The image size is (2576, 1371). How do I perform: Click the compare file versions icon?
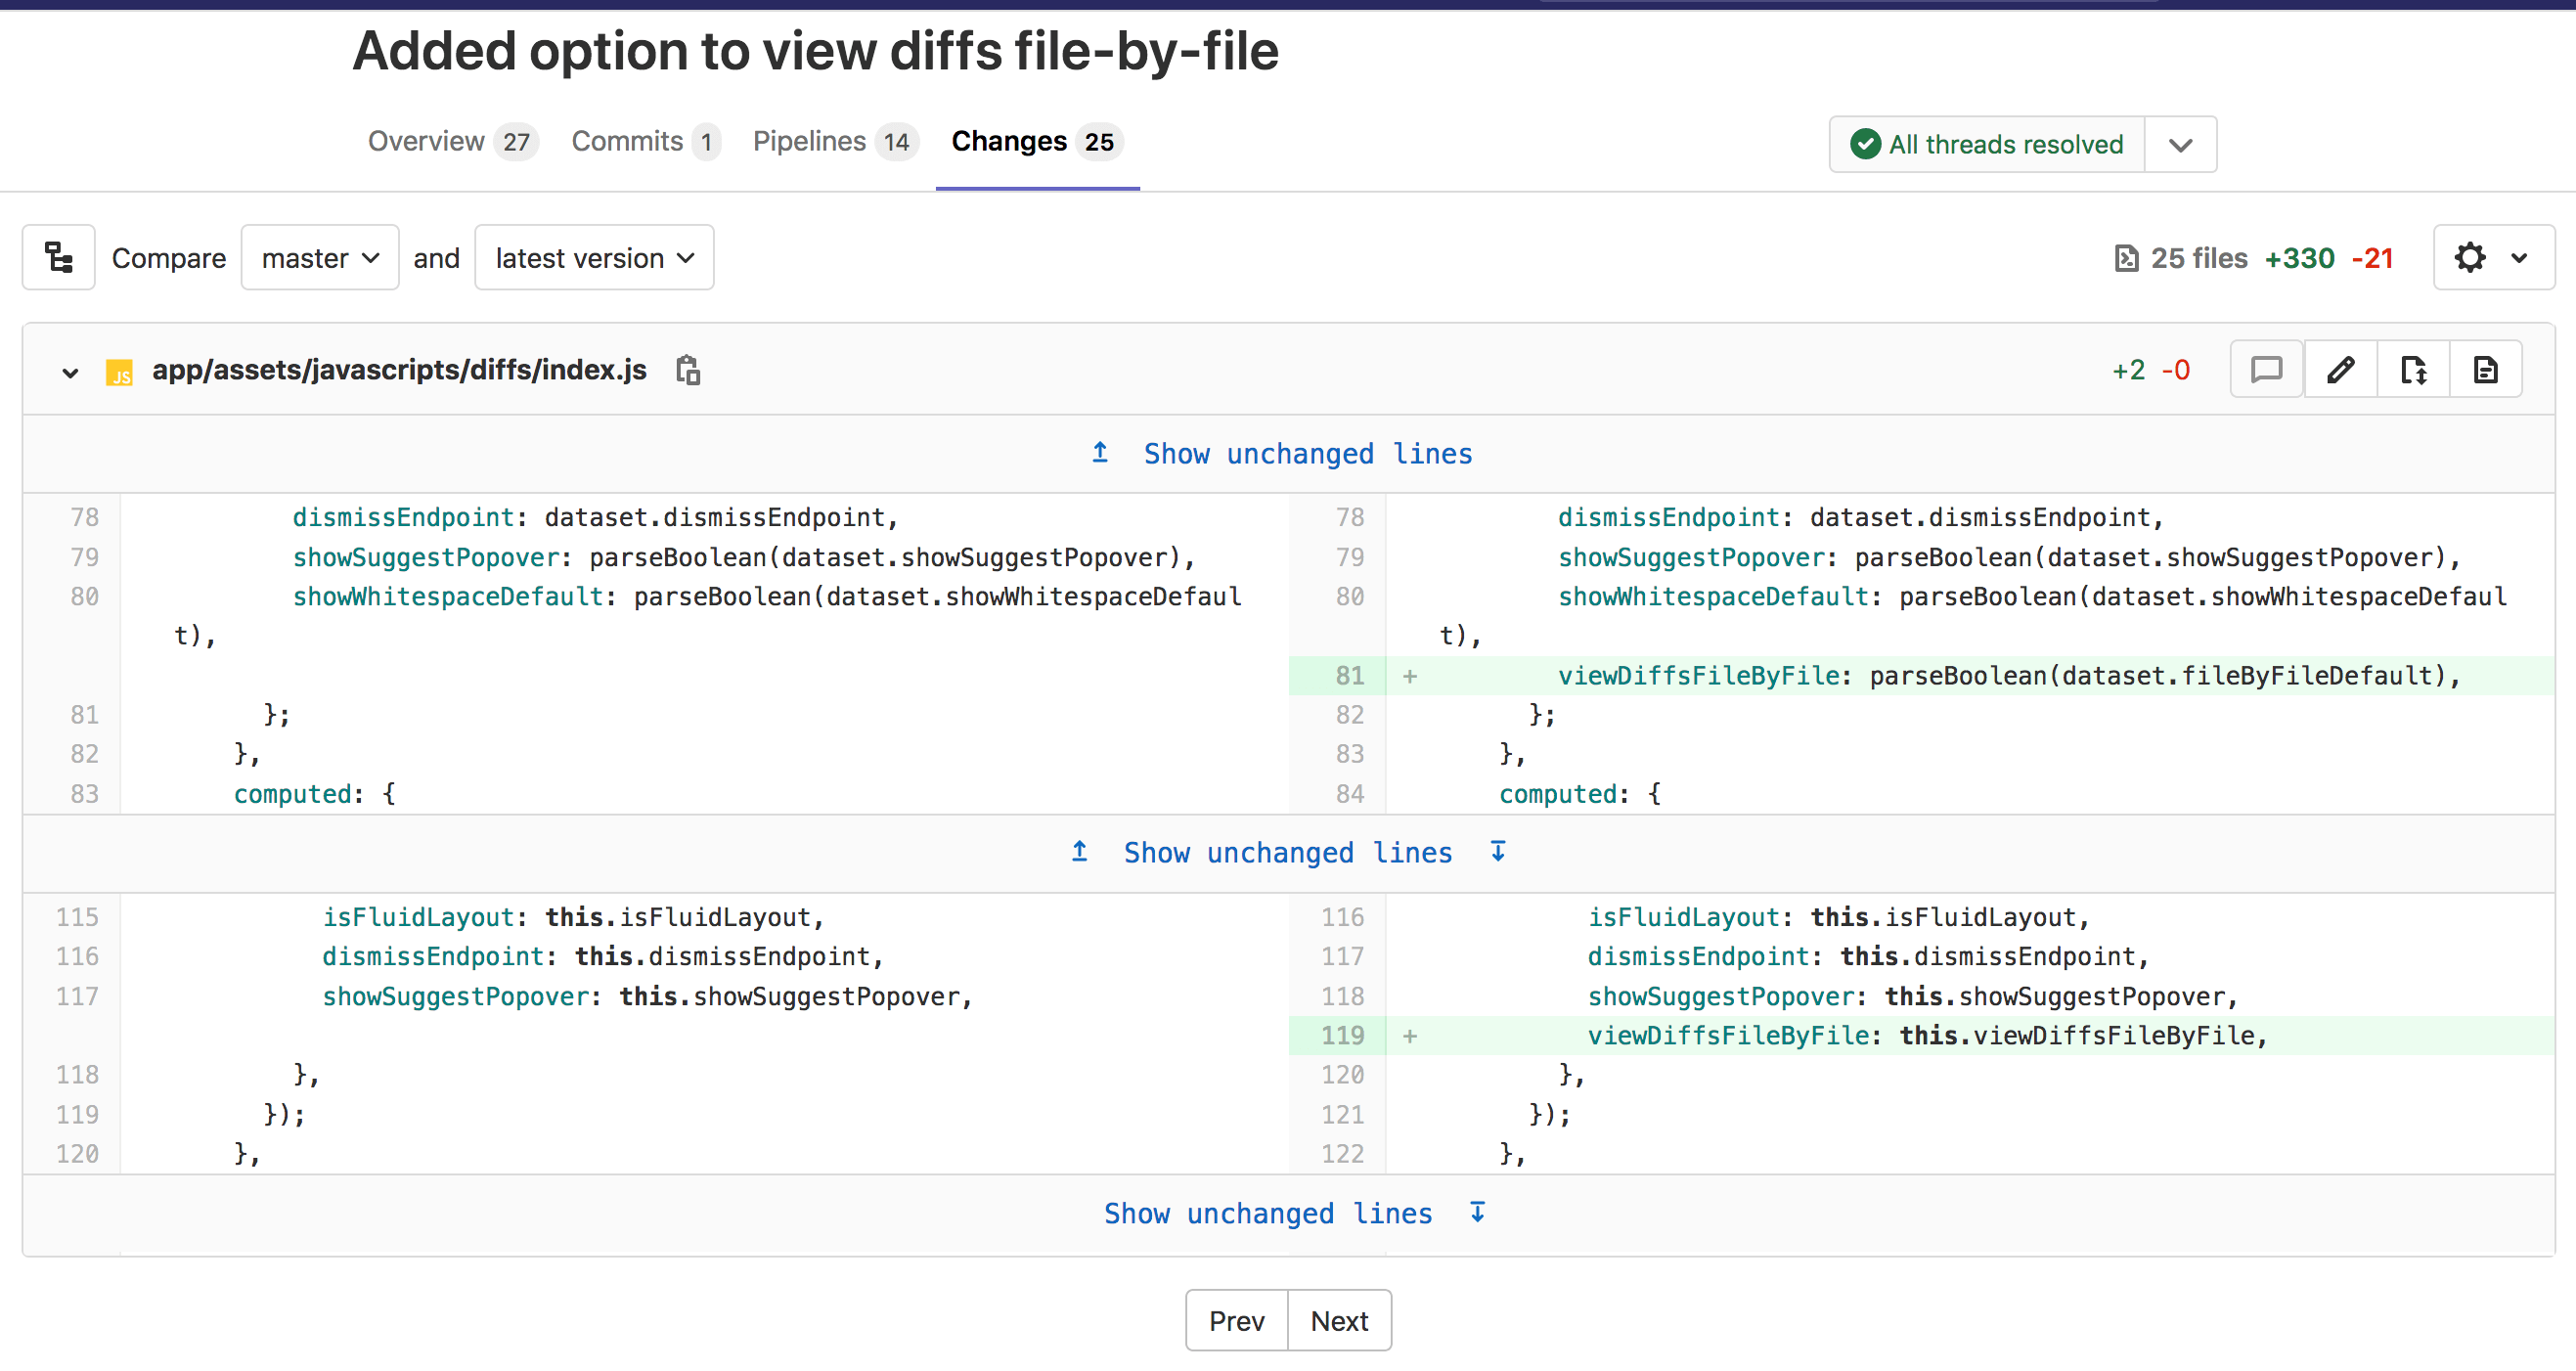click(2413, 369)
